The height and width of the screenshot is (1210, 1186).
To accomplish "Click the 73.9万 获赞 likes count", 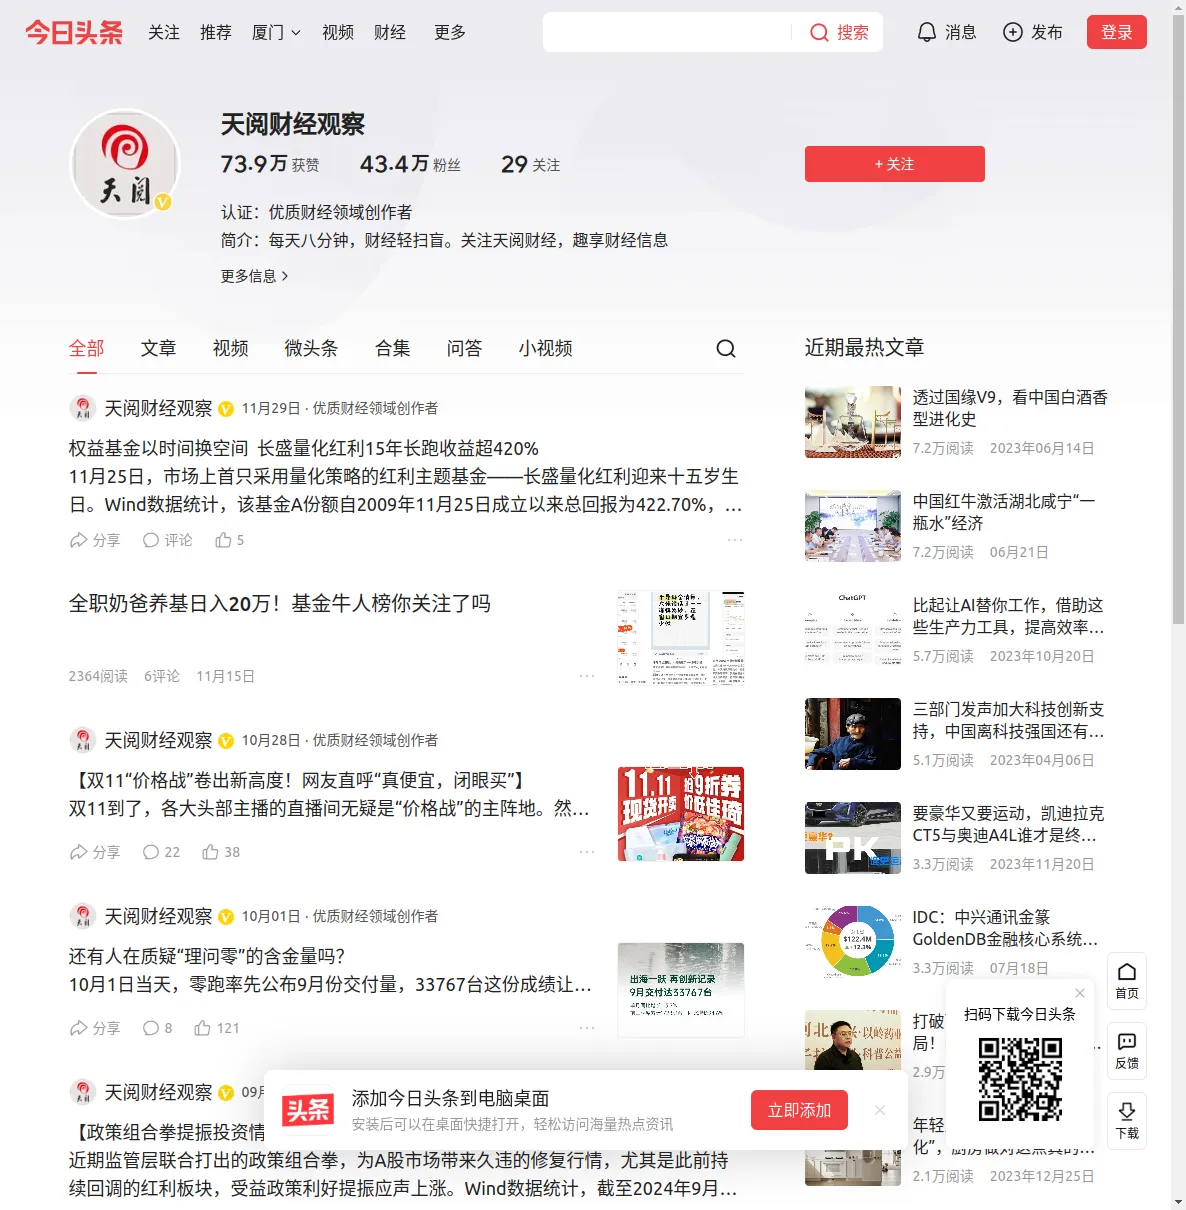I will point(270,164).
